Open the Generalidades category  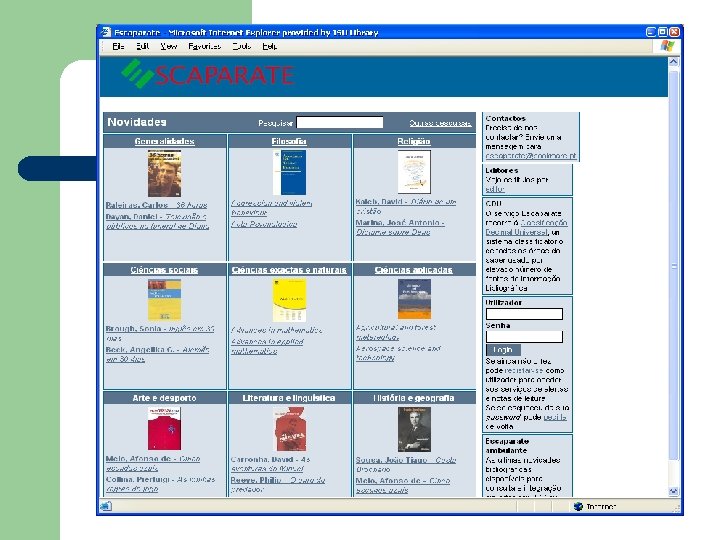click(x=164, y=141)
